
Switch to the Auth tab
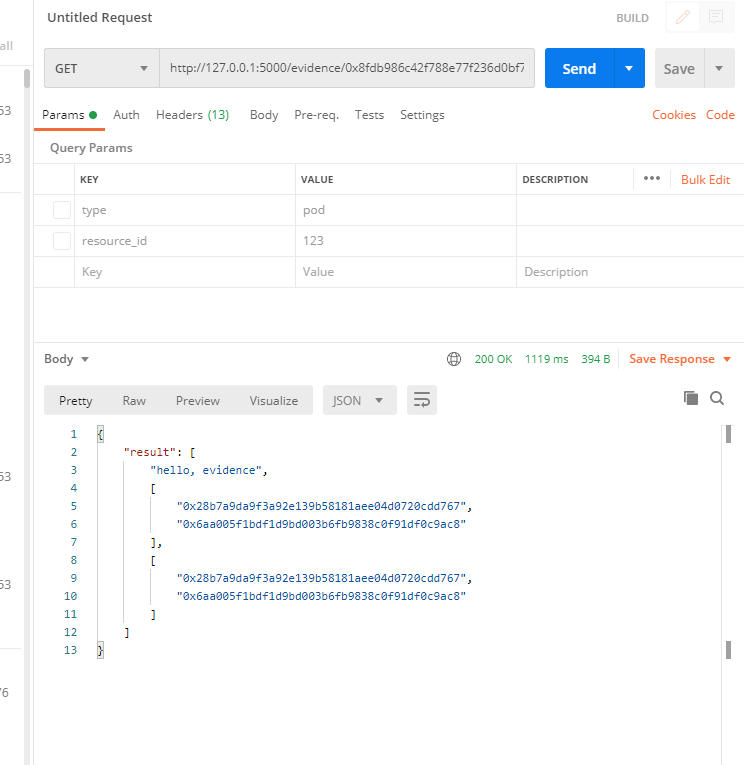coord(126,115)
